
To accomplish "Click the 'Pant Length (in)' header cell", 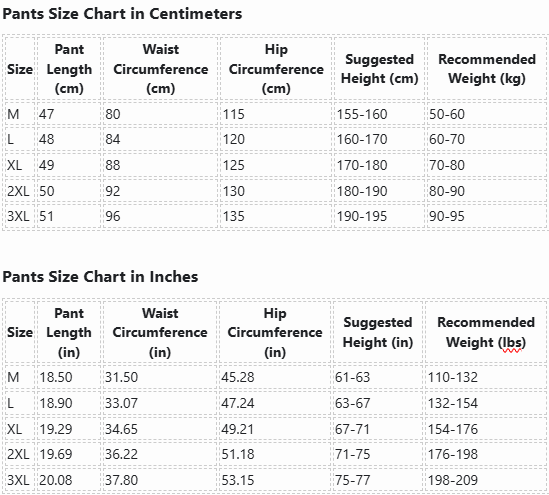I will click(69, 332).
